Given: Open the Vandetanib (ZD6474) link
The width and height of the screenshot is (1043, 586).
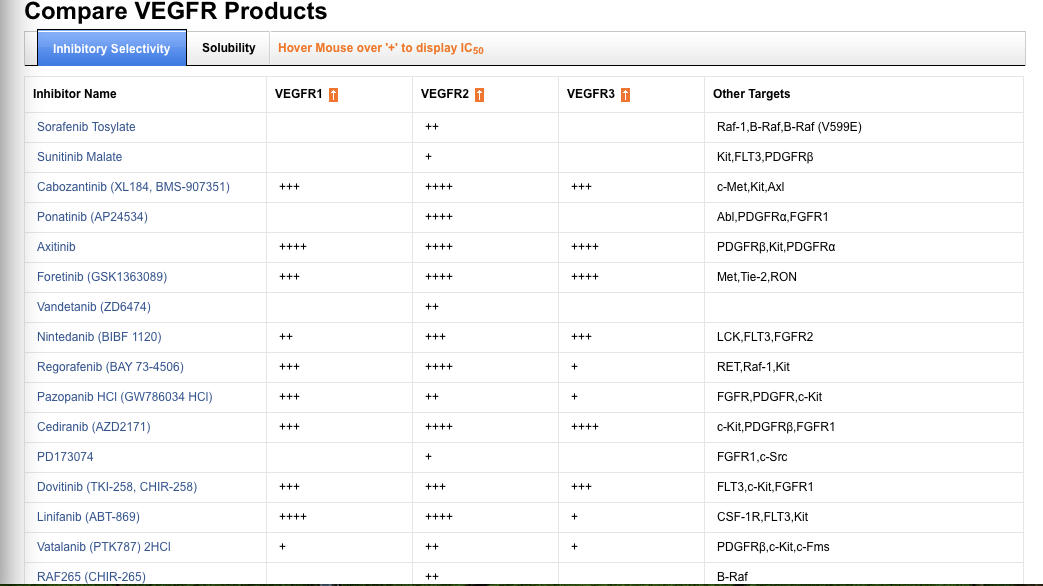Looking at the screenshot, I should [94, 307].
